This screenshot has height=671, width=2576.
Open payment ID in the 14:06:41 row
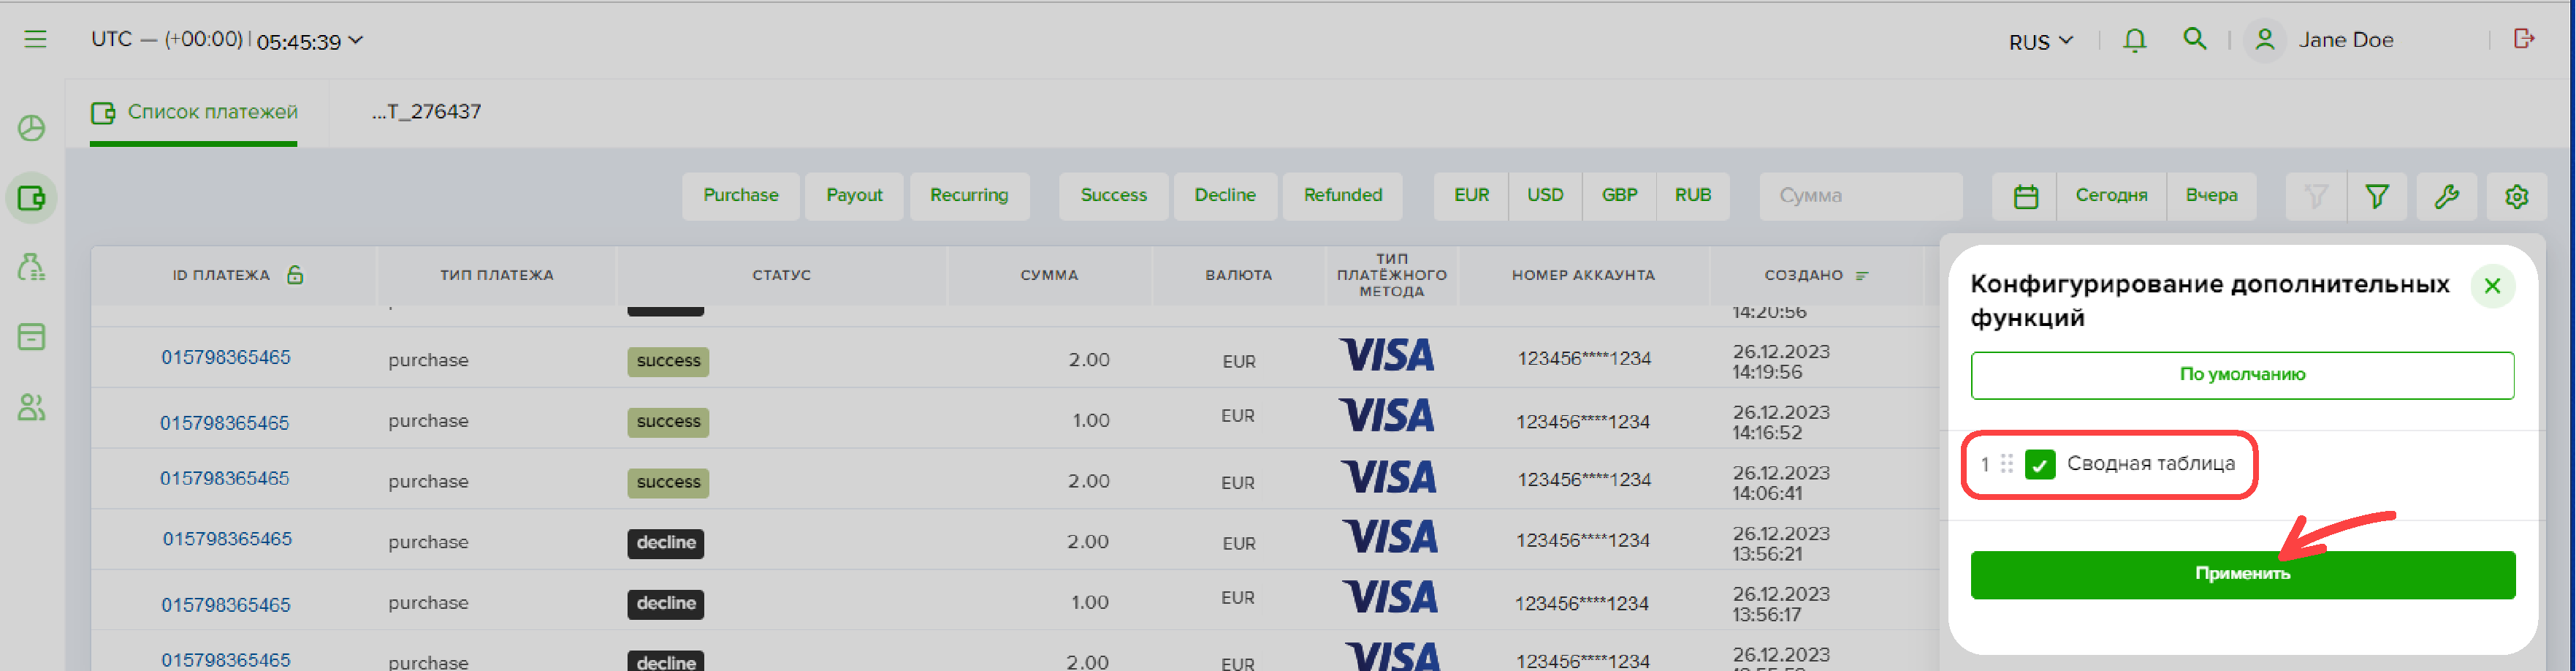coord(225,479)
